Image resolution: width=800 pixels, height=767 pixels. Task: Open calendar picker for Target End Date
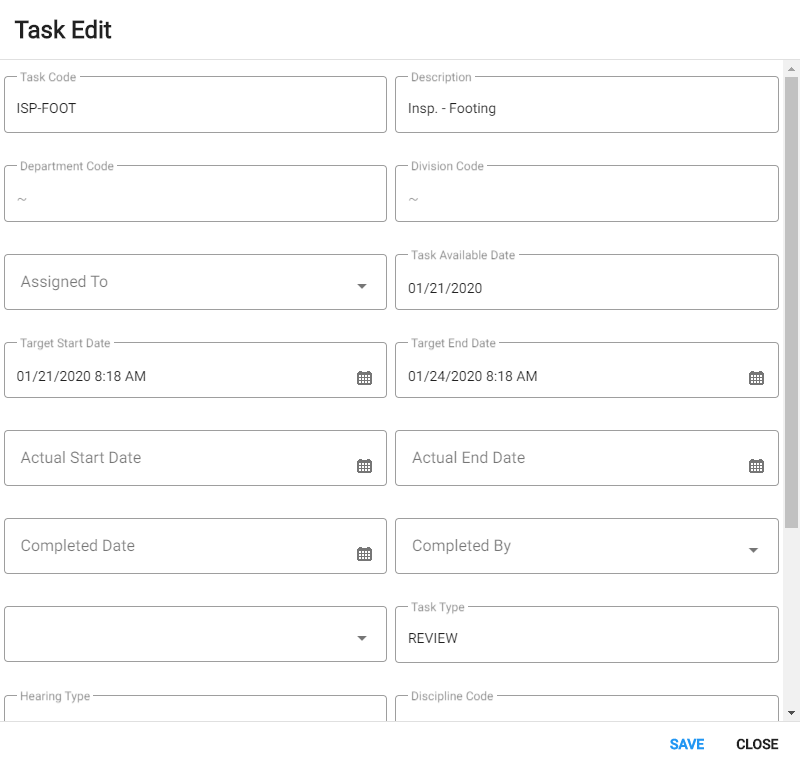click(x=756, y=378)
